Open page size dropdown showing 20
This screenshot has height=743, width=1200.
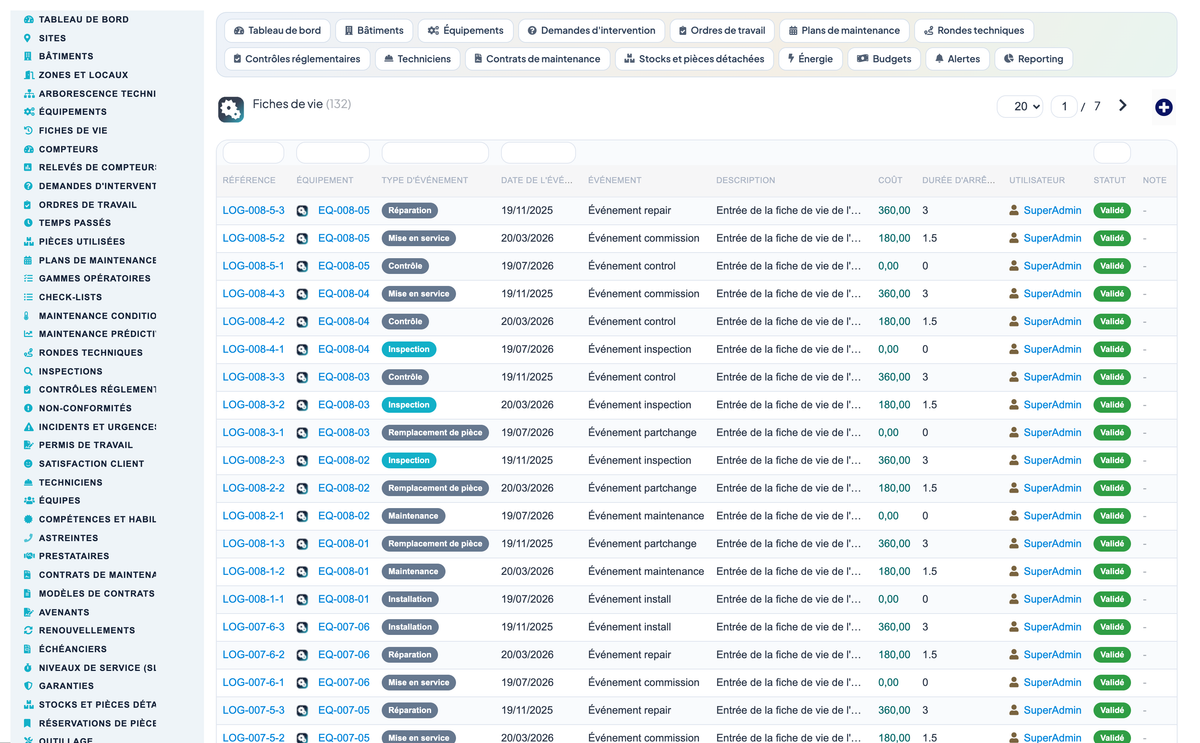1020,106
